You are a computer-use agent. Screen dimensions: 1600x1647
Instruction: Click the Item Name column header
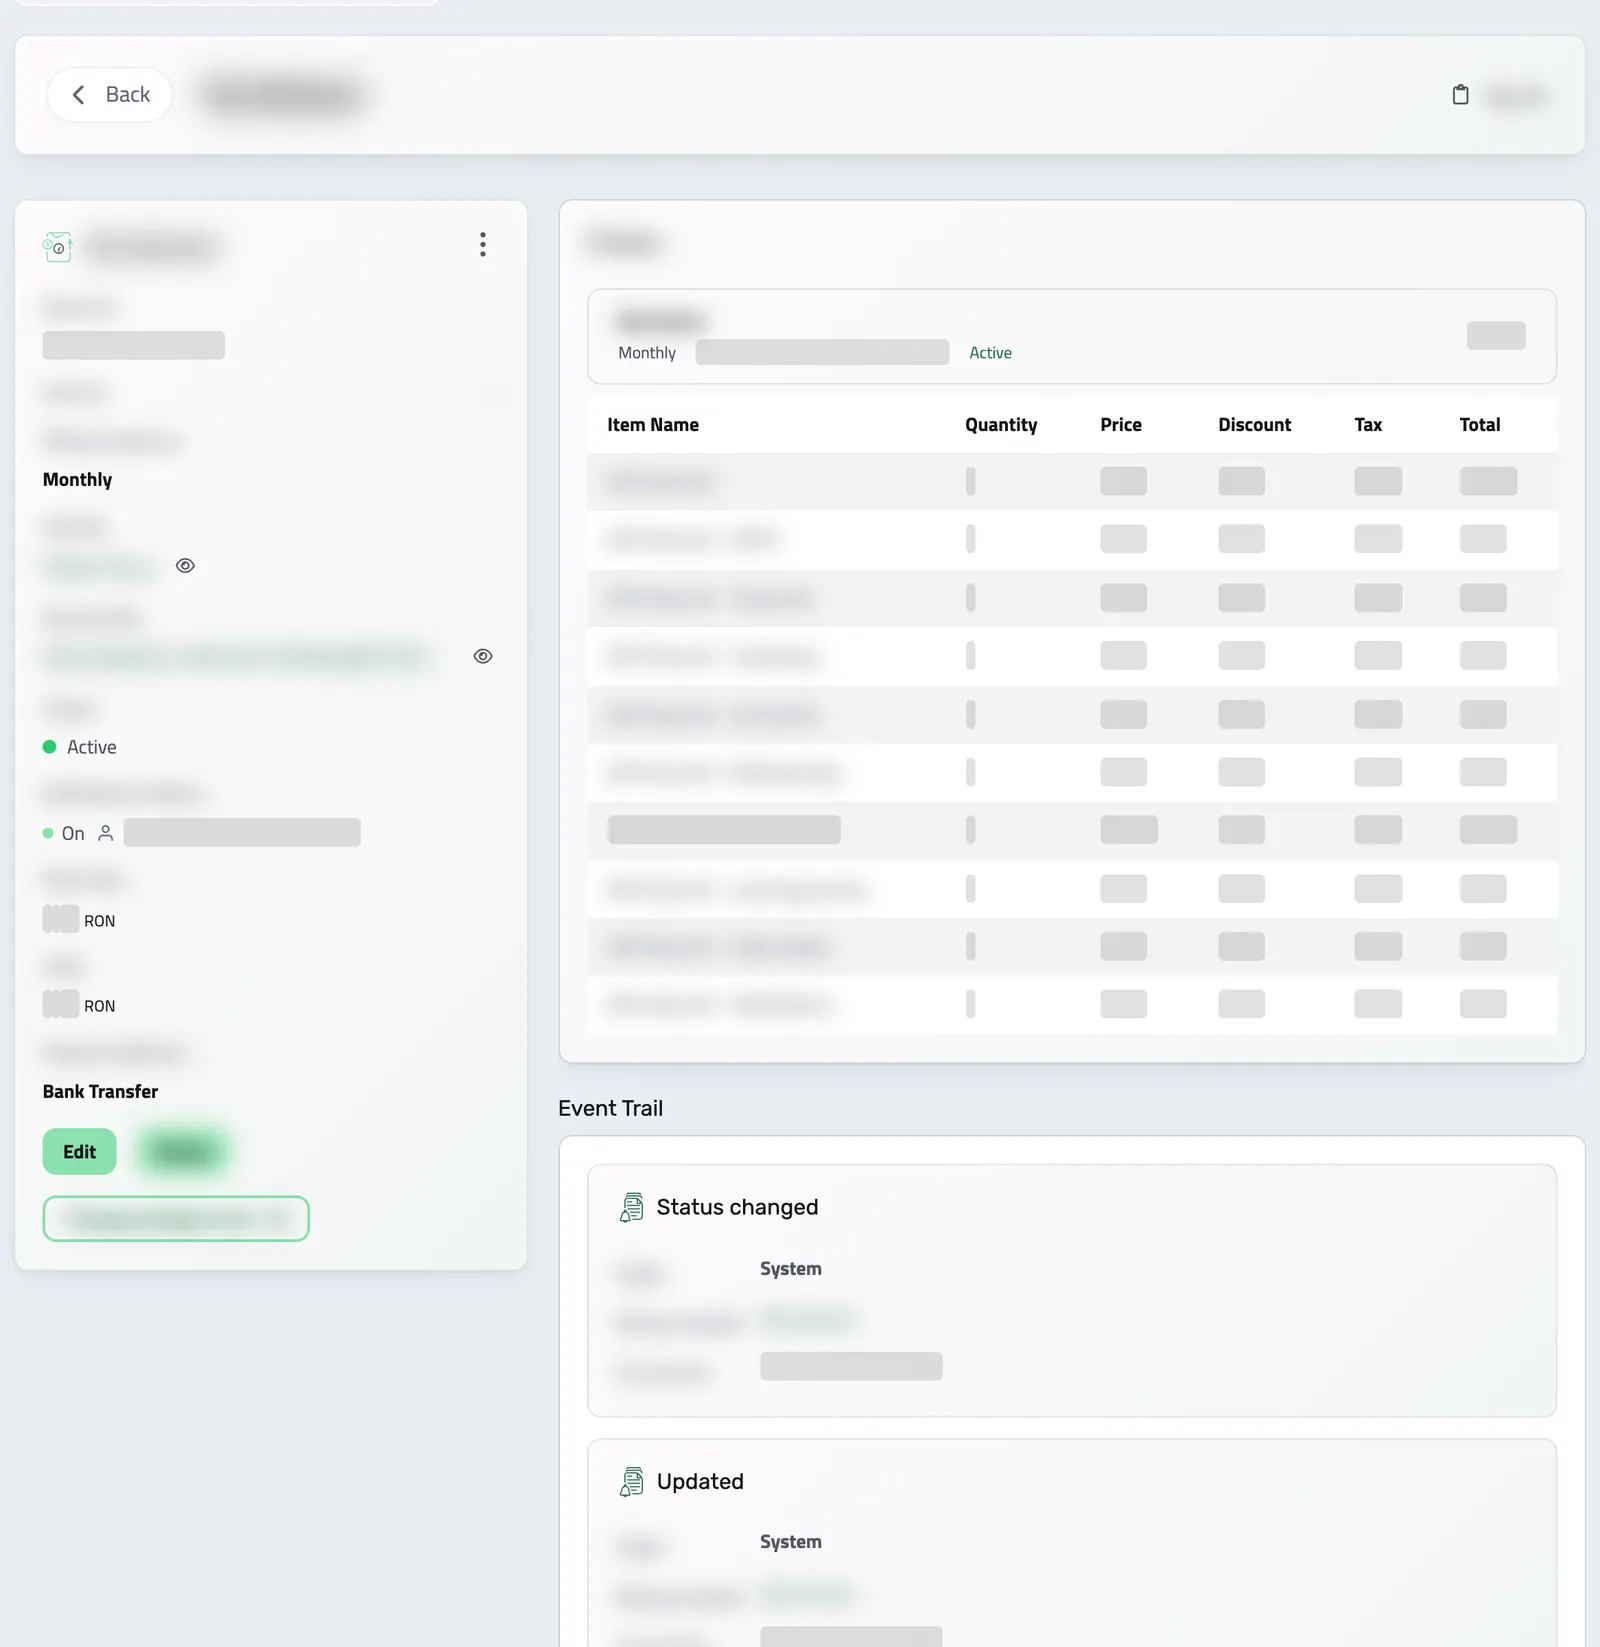(653, 425)
